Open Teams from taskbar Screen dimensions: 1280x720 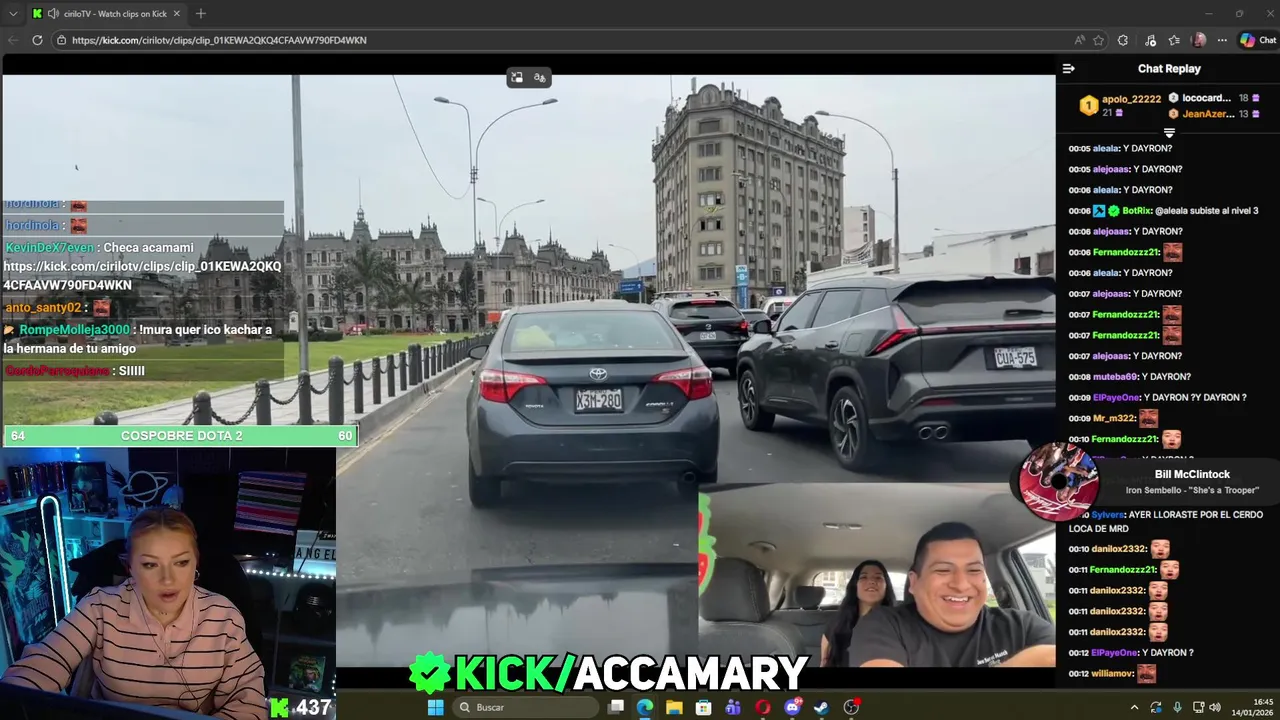coord(733,707)
